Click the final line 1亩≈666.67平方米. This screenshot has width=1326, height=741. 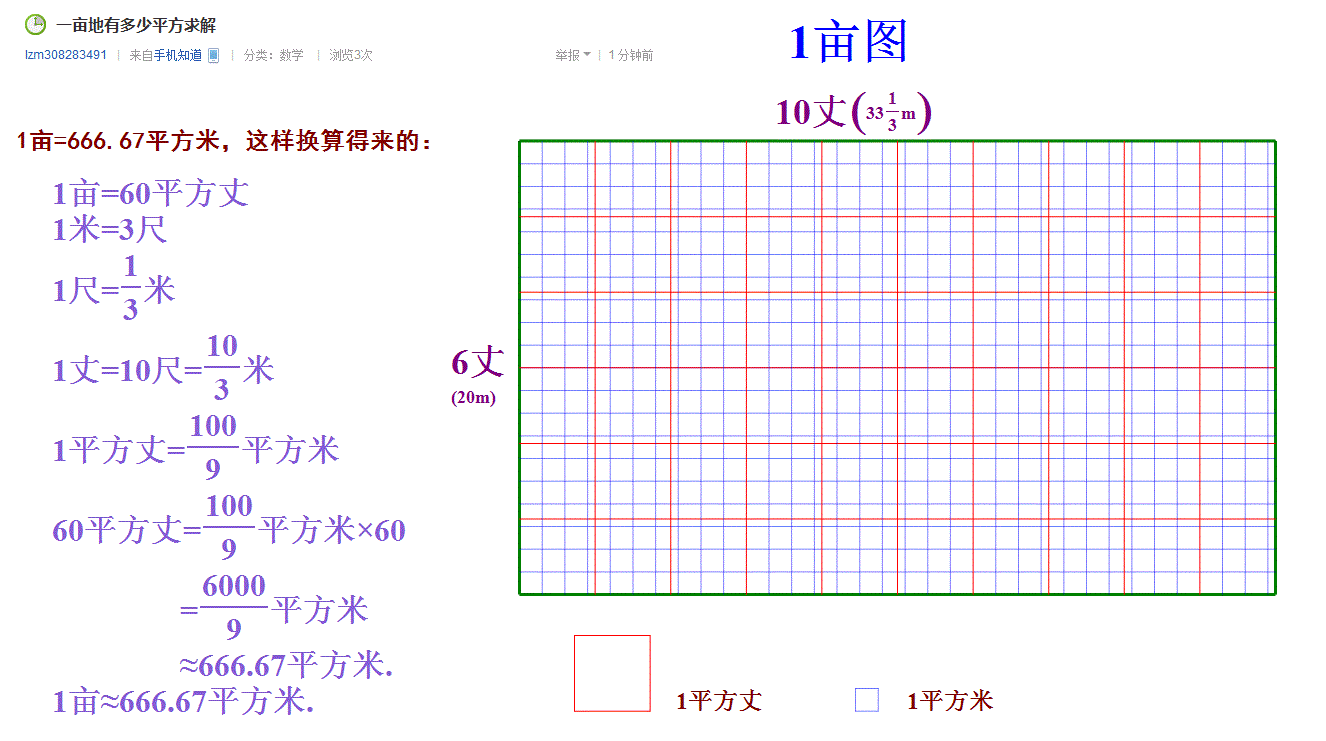[x=183, y=701]
